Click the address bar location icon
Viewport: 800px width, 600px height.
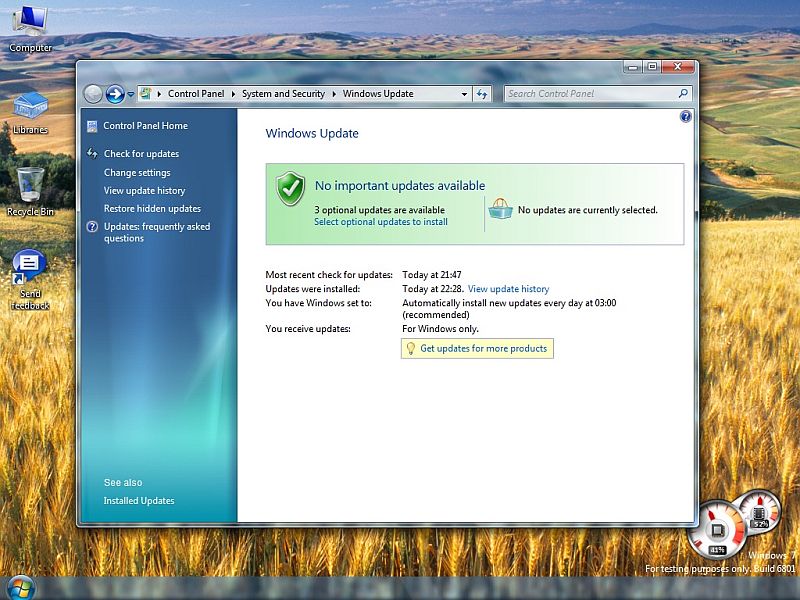(145, 93)
